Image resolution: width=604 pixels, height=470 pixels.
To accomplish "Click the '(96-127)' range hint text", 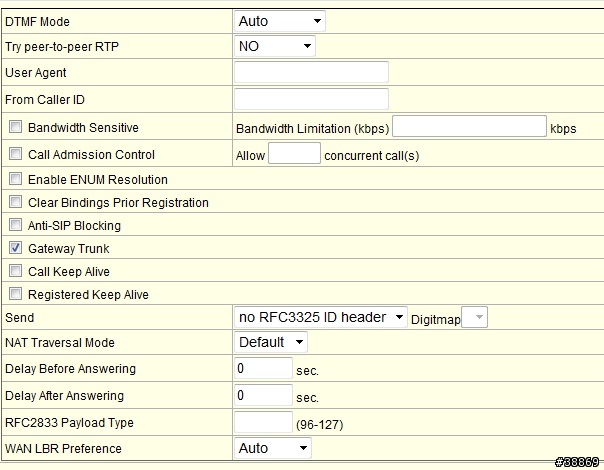I will click(320, 425).
